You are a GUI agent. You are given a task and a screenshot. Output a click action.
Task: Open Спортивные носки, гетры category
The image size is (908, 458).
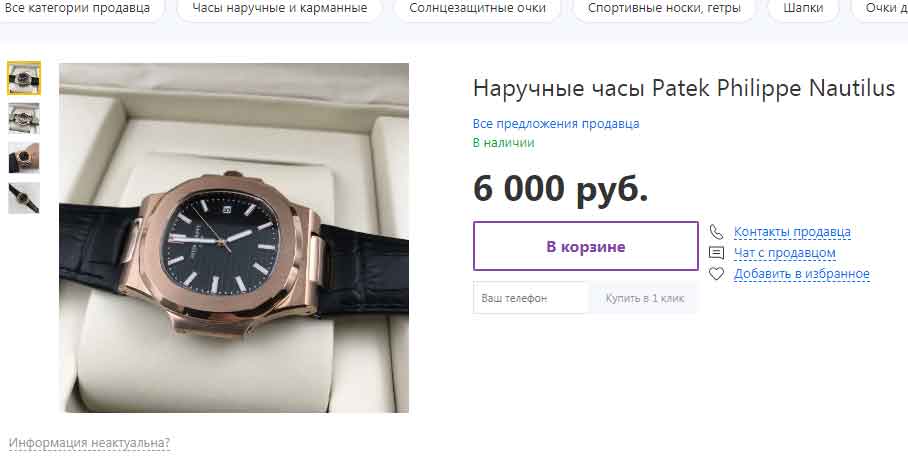point(664,8)
